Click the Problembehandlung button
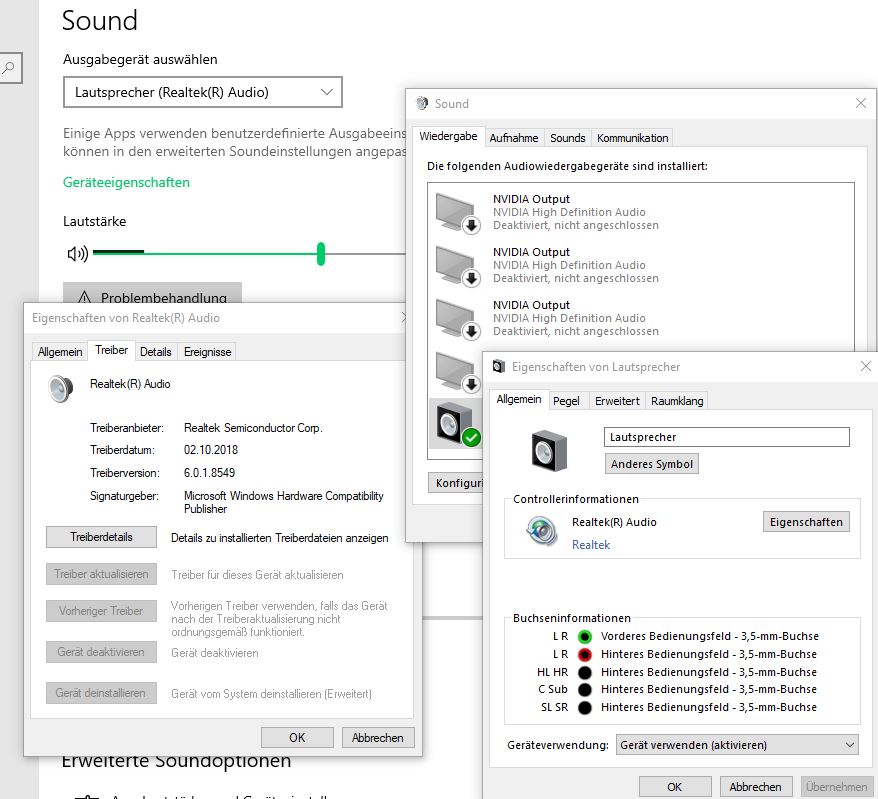The width and height of the screenshot is (878, 799). 152,293
